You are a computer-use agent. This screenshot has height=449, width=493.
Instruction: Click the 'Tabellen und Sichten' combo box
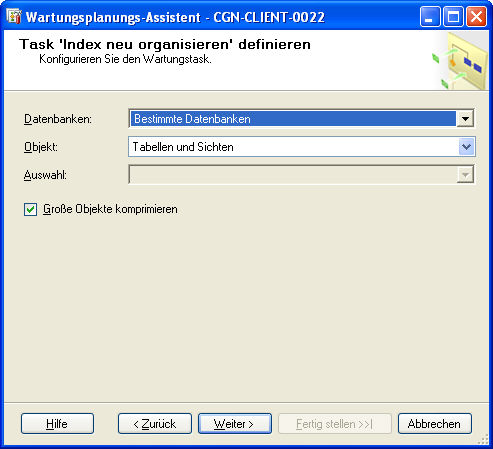302,147
